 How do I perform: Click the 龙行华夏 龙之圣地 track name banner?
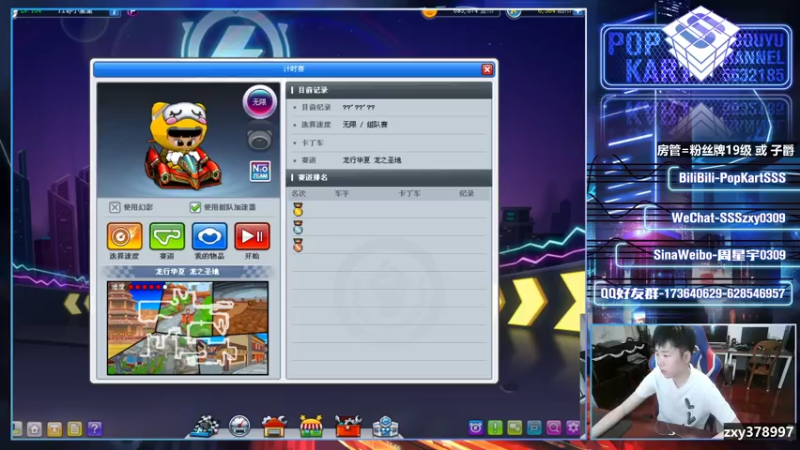pos(187,271)
